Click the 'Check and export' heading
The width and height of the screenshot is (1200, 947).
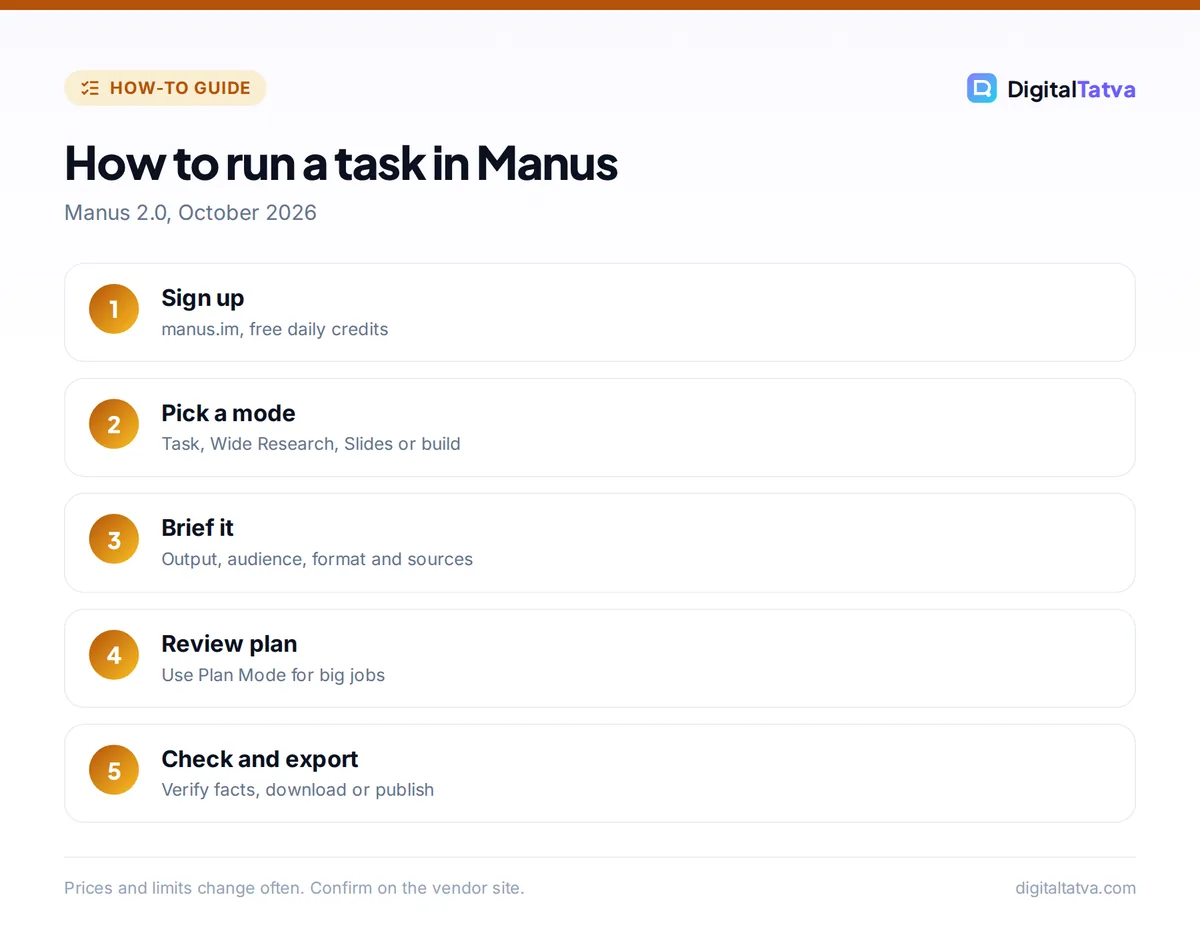pos(260,759)
